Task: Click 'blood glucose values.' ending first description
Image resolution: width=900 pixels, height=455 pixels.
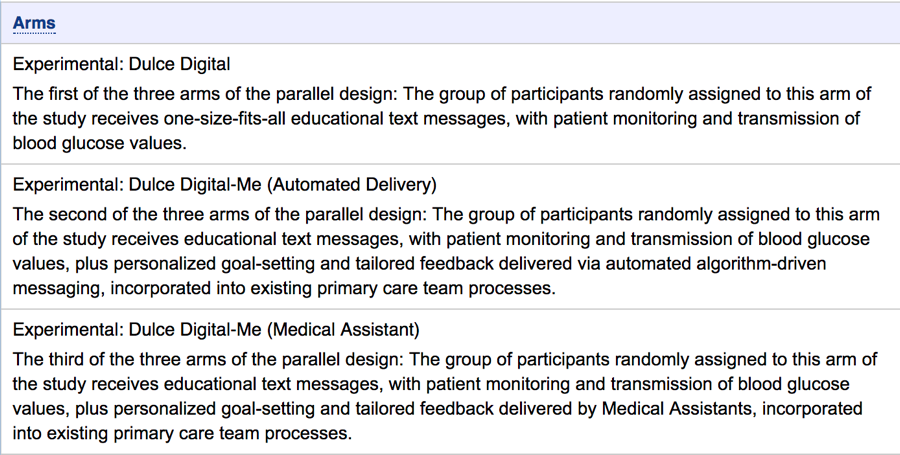Action: point(100,143)
